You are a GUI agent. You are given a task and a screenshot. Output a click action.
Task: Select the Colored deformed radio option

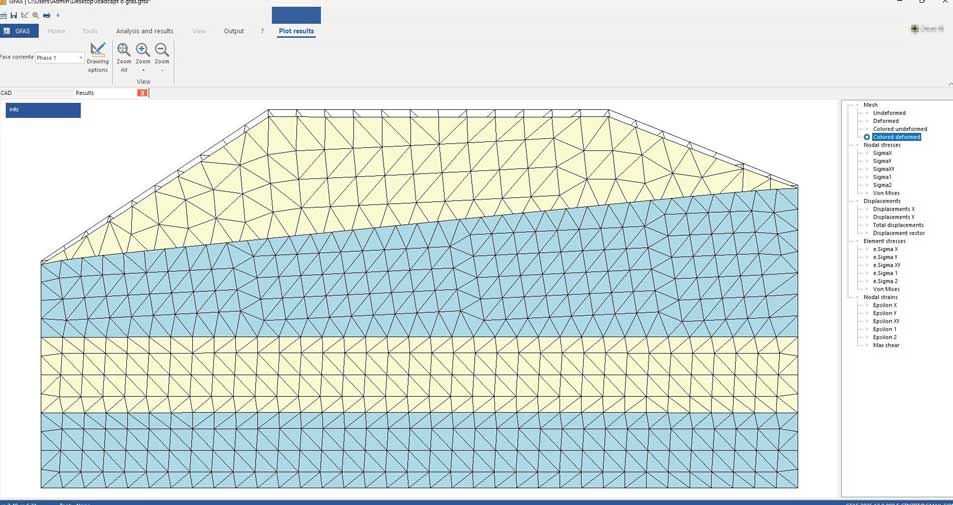[867, 137]
